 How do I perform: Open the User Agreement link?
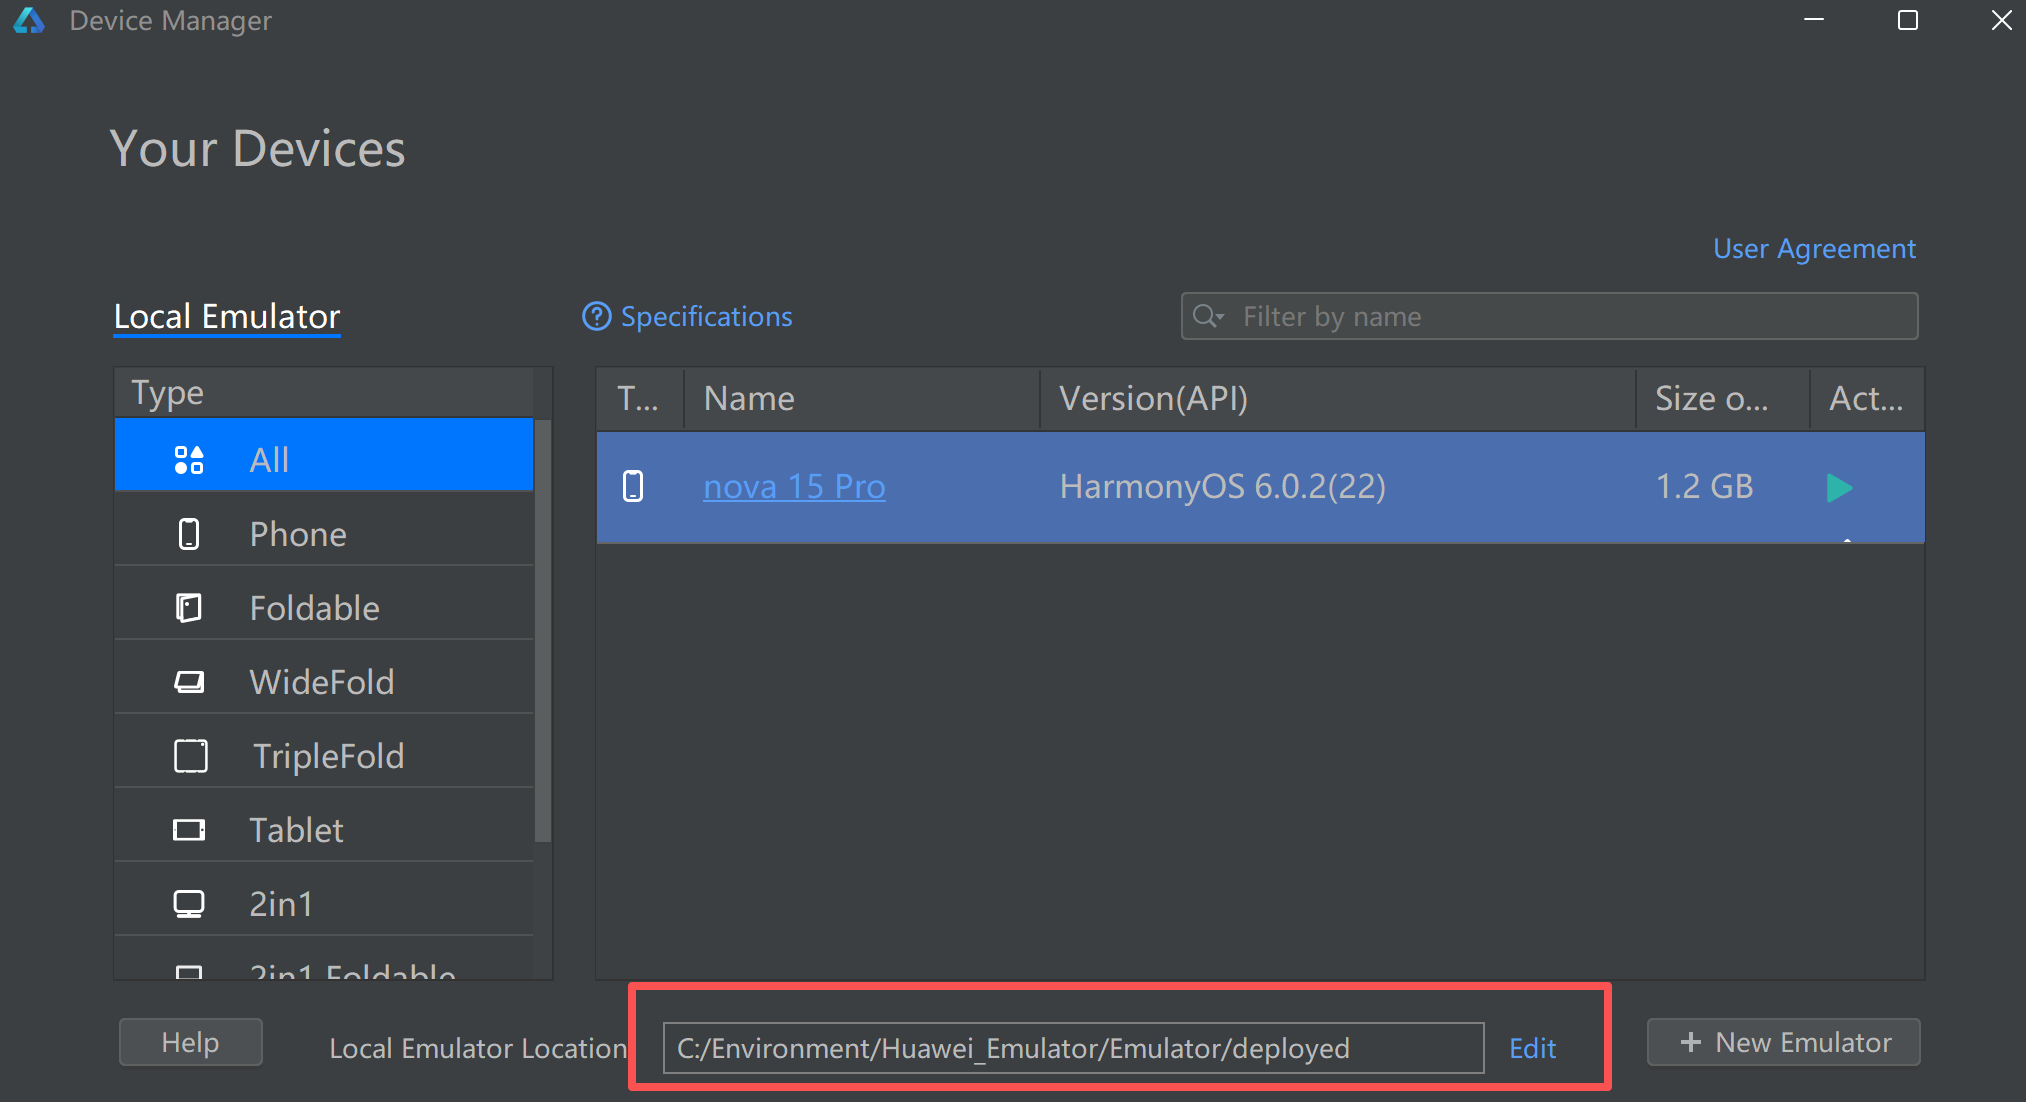[1814, 249]
